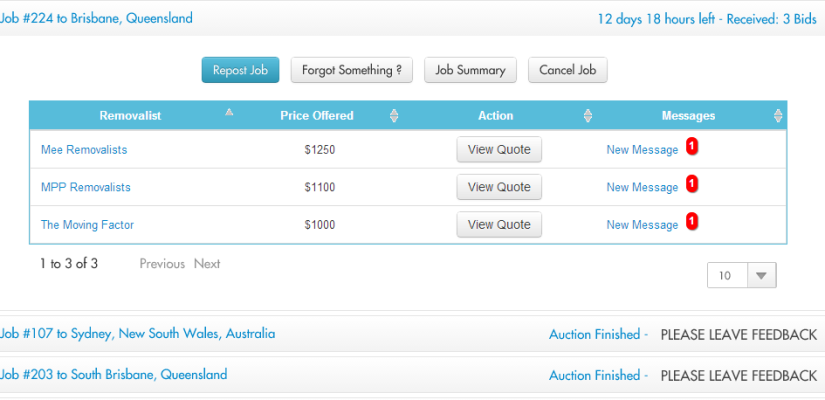Click Auction Finished label on Job #203
The height and width of the screenshot is (400, 825).
[x=595, y=375]
